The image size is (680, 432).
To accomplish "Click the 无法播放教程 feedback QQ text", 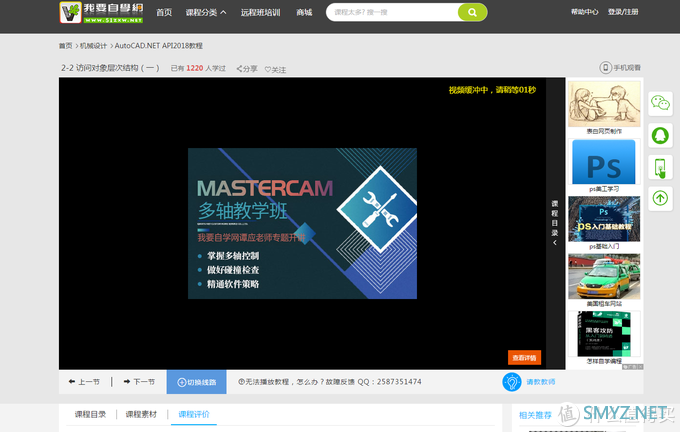I will pyautogui.click(x=330, y=382).
